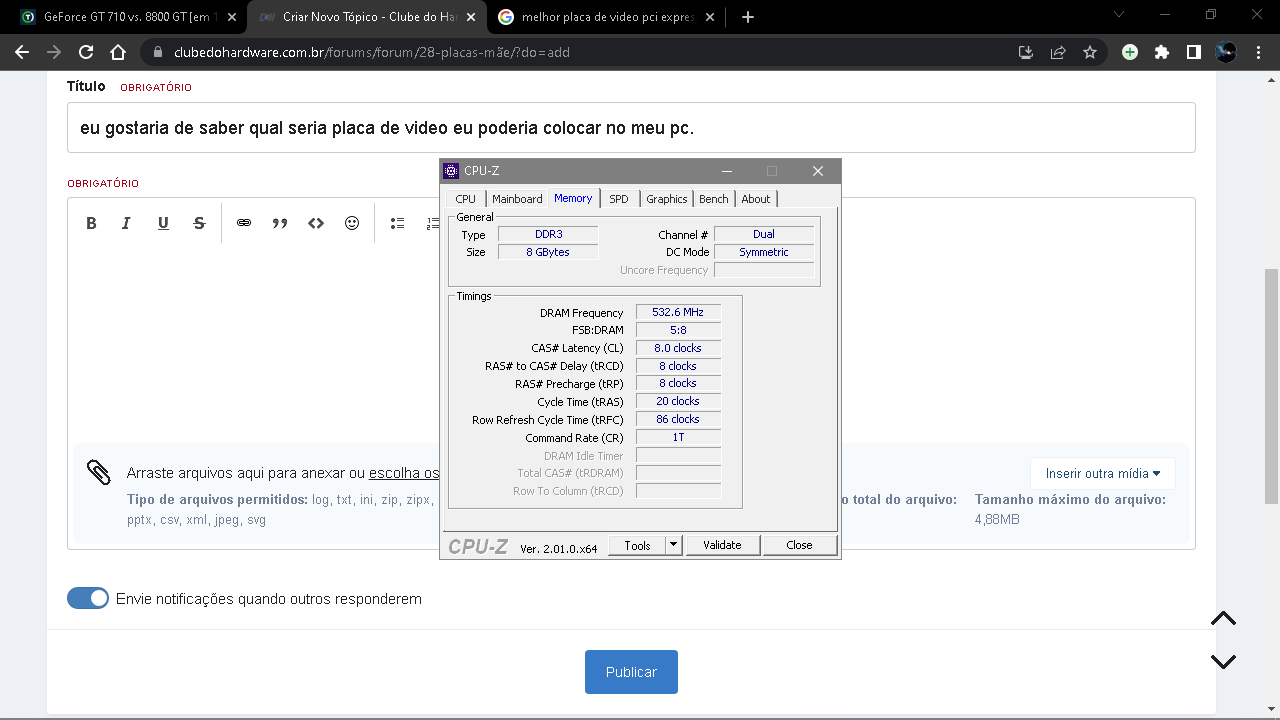Viewport: 1280px width, 720px height.
Task: Click the paperclip attachment icon
Action: (99, 472)
